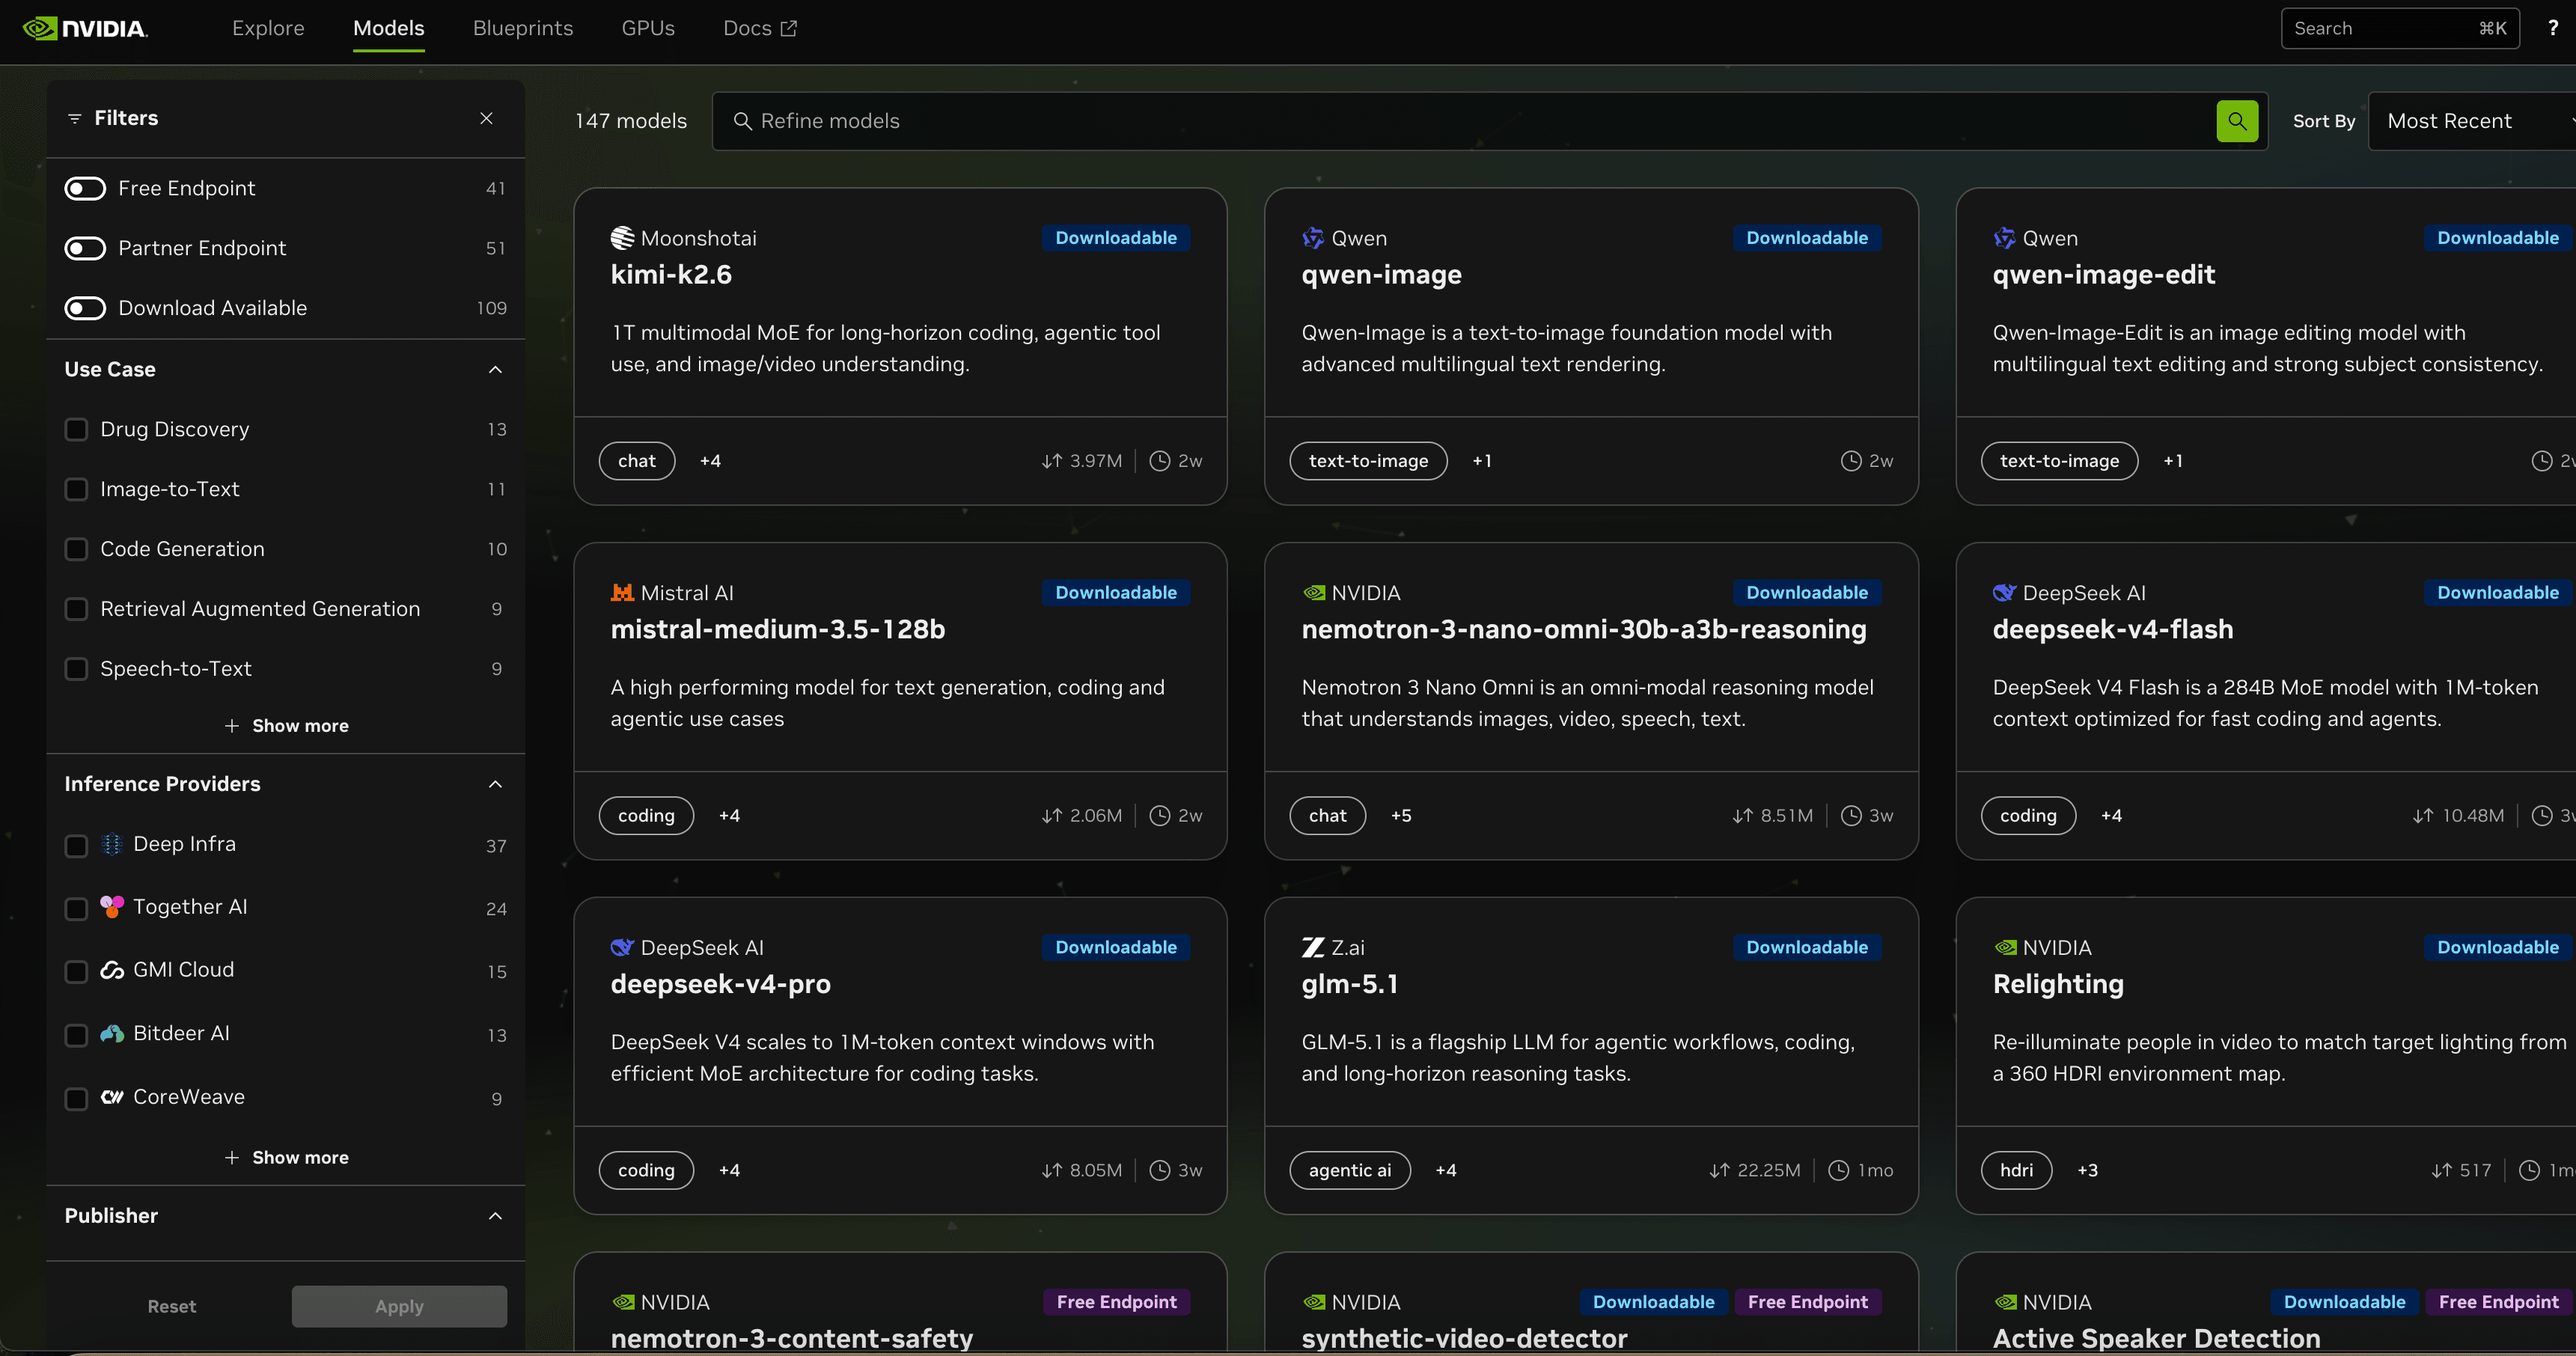Click the GMI Cloud provider icon
The width and height of the screenshot is (2576, 1356).
point(112,970)
